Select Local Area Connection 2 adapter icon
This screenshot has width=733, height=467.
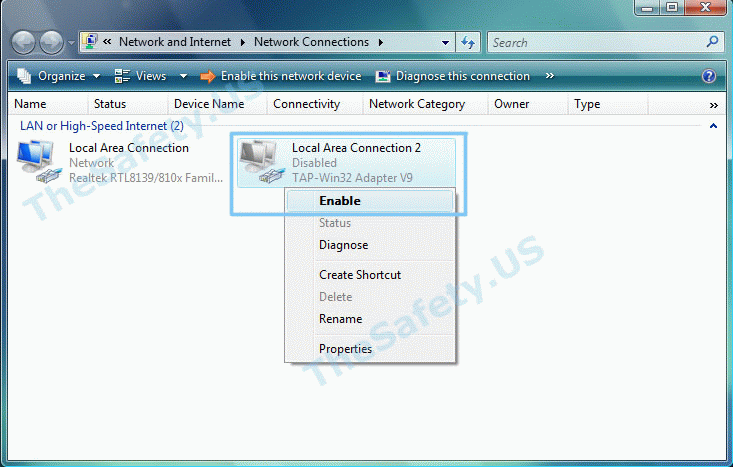tap(262, 162)
